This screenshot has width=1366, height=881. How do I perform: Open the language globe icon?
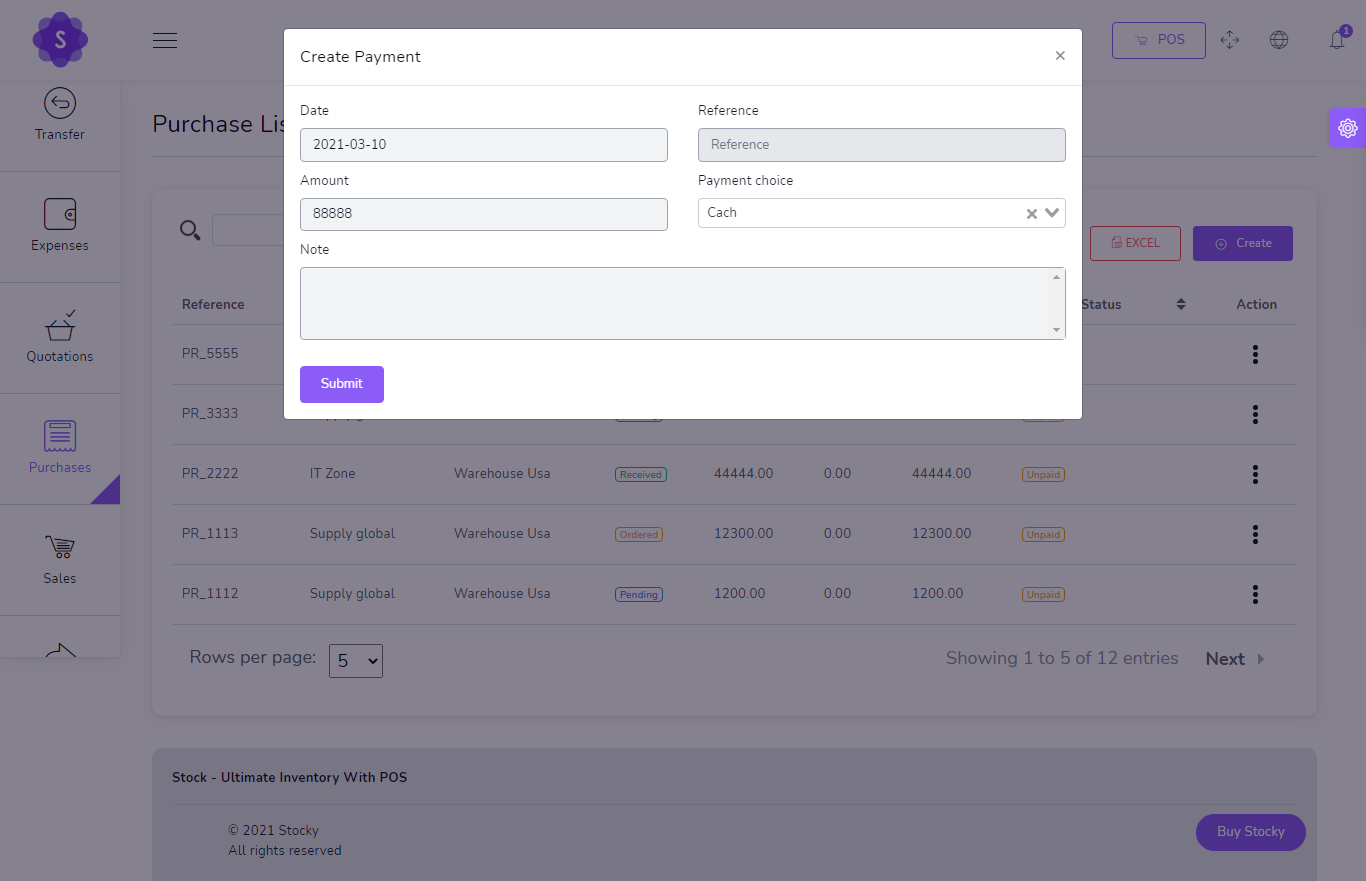point(1279,40)
